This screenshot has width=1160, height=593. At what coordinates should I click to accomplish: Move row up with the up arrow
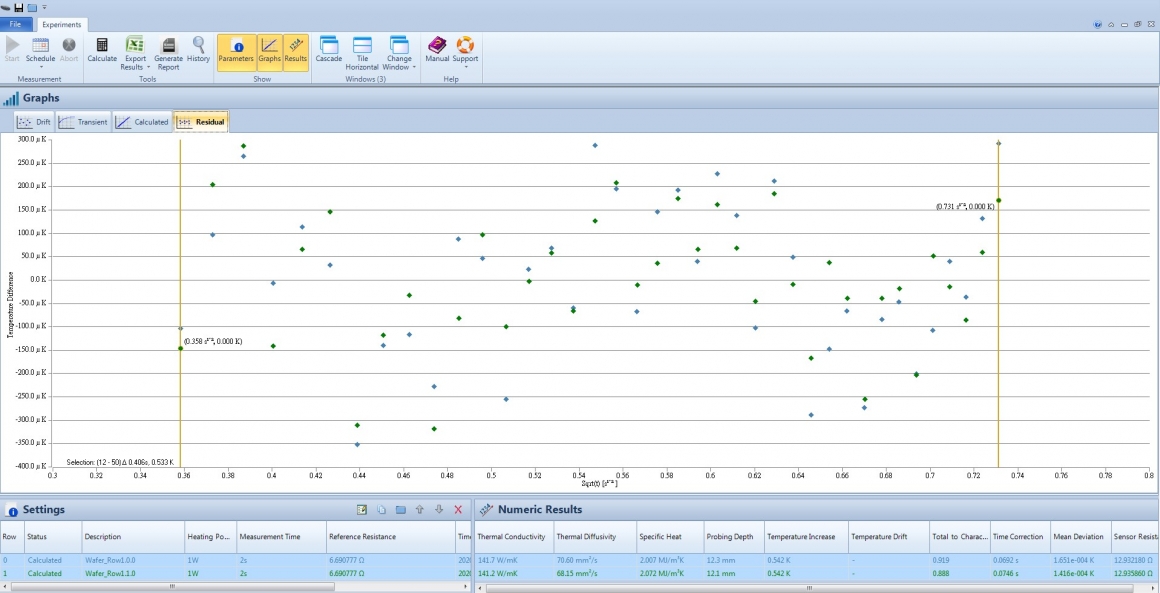pyautogui.click(x=419, y=509)
